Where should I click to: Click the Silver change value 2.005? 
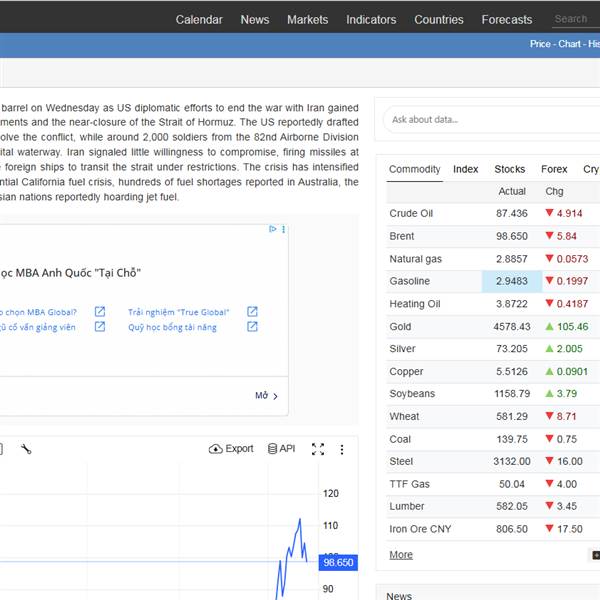569,349
